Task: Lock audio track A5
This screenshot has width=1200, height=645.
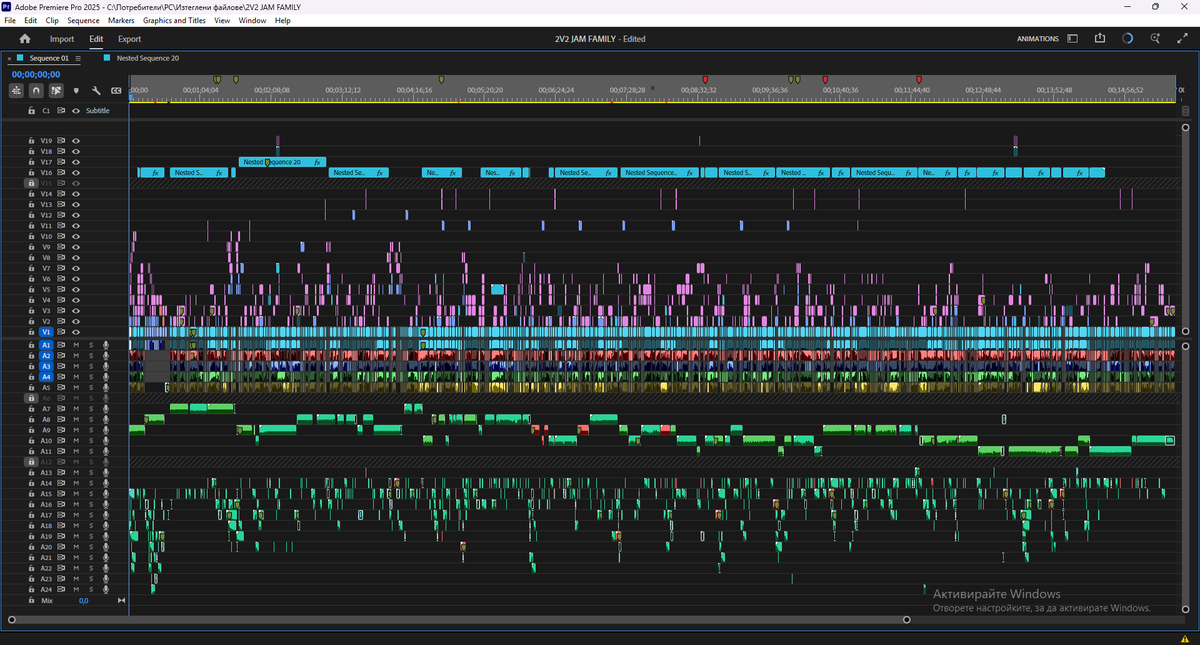Action: coord(31,387)
